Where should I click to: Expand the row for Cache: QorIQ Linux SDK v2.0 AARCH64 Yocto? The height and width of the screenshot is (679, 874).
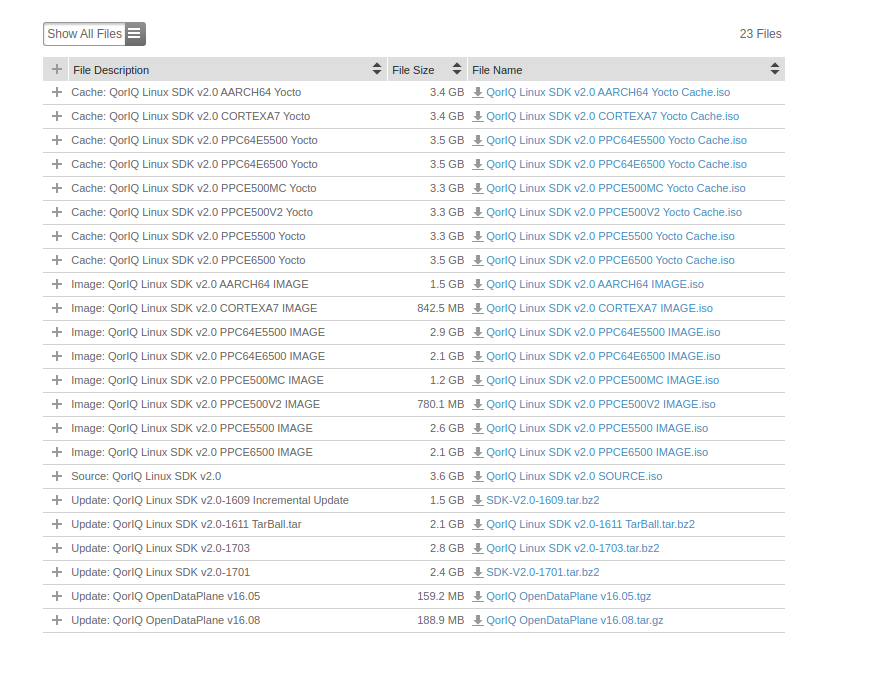tap(57, 92)
